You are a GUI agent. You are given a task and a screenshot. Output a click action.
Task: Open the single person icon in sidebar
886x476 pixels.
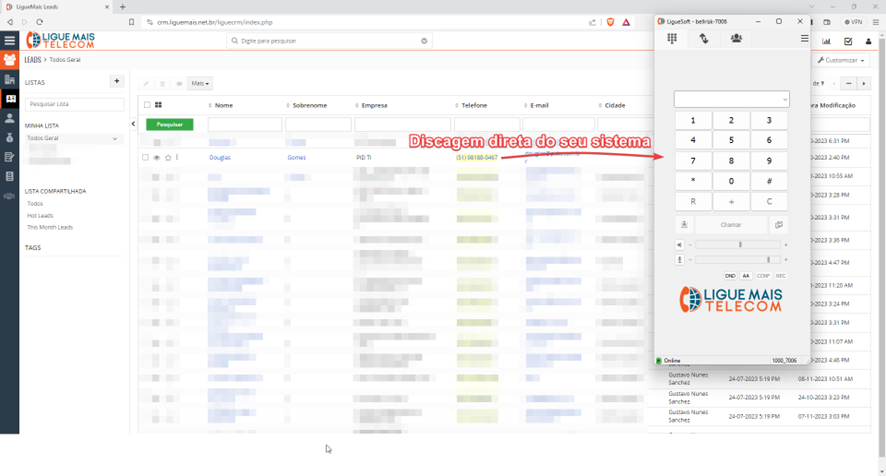(x=10, y=118)
